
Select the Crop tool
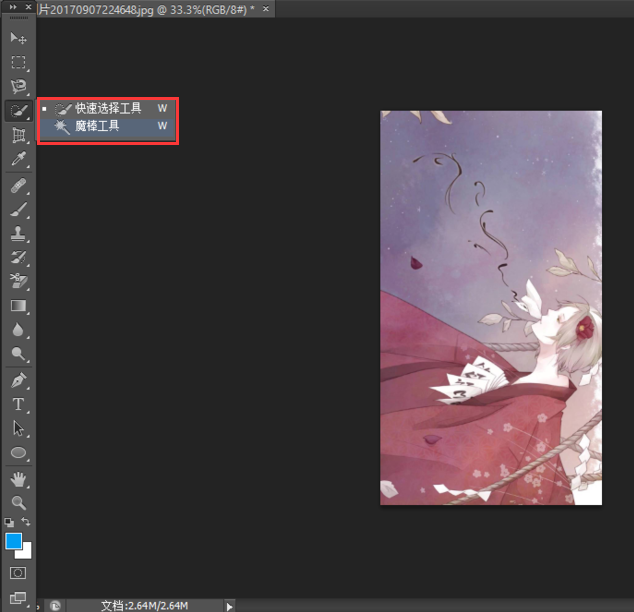pos(18,135)
